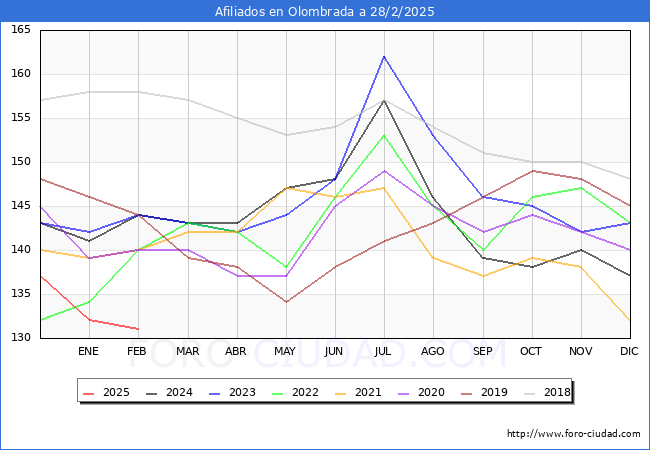650x450 pixels.
Task: Select the 2022 legend label
Action: [305, 392]
